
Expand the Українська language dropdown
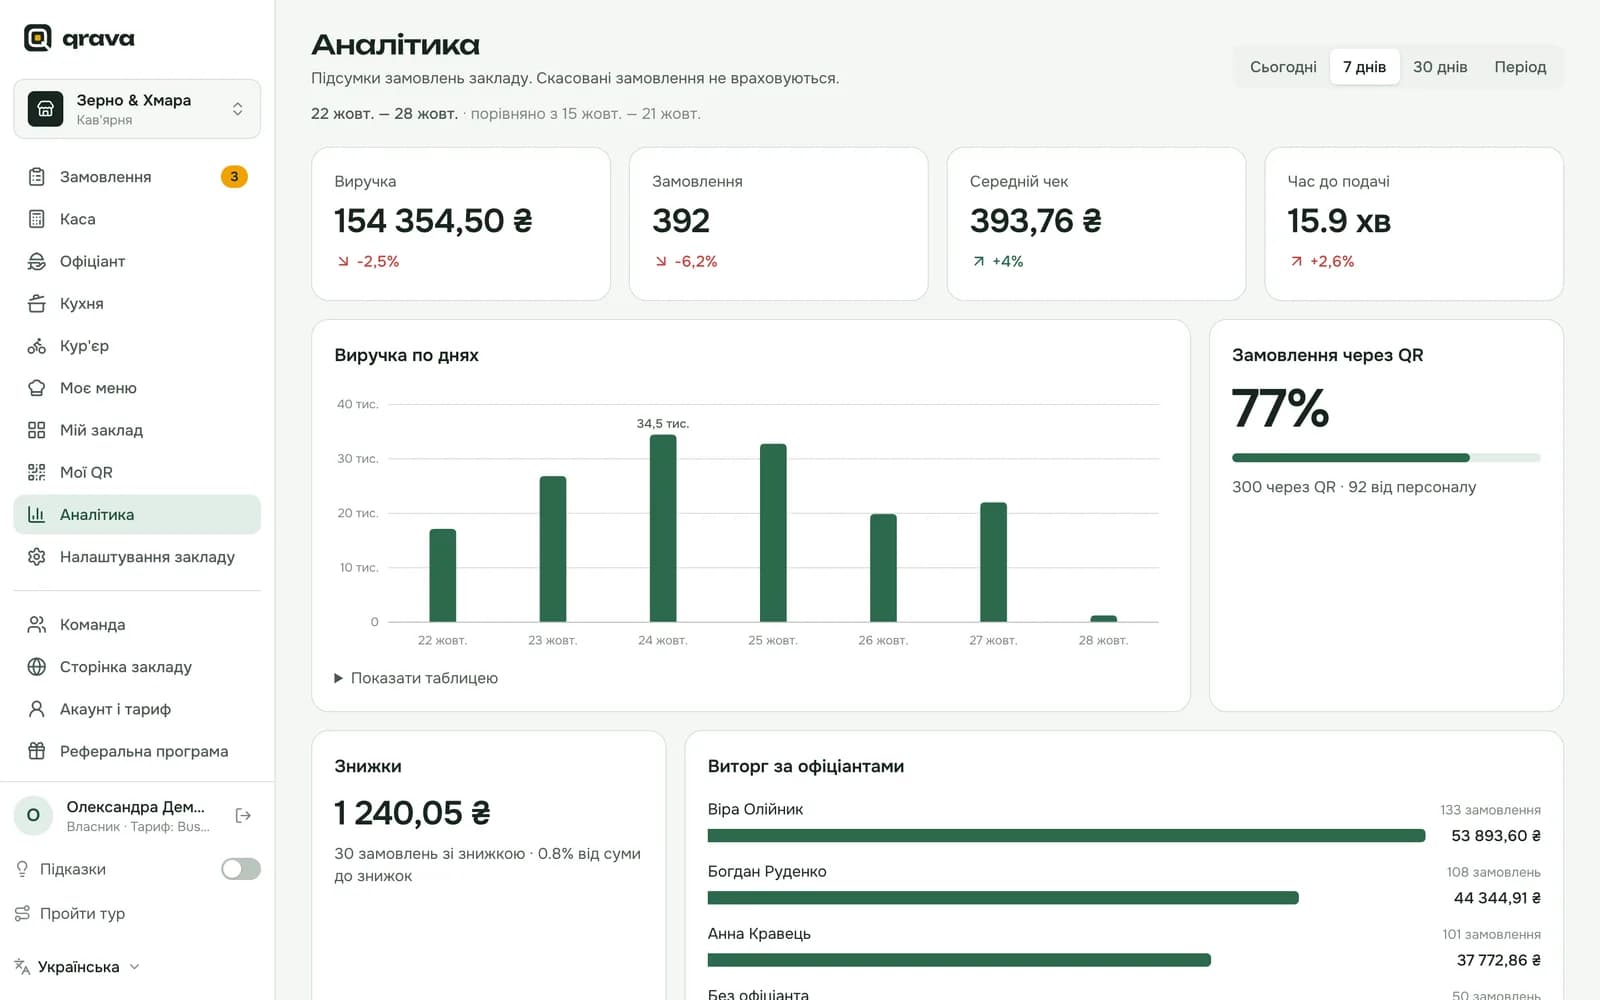(x=78, y=967)
